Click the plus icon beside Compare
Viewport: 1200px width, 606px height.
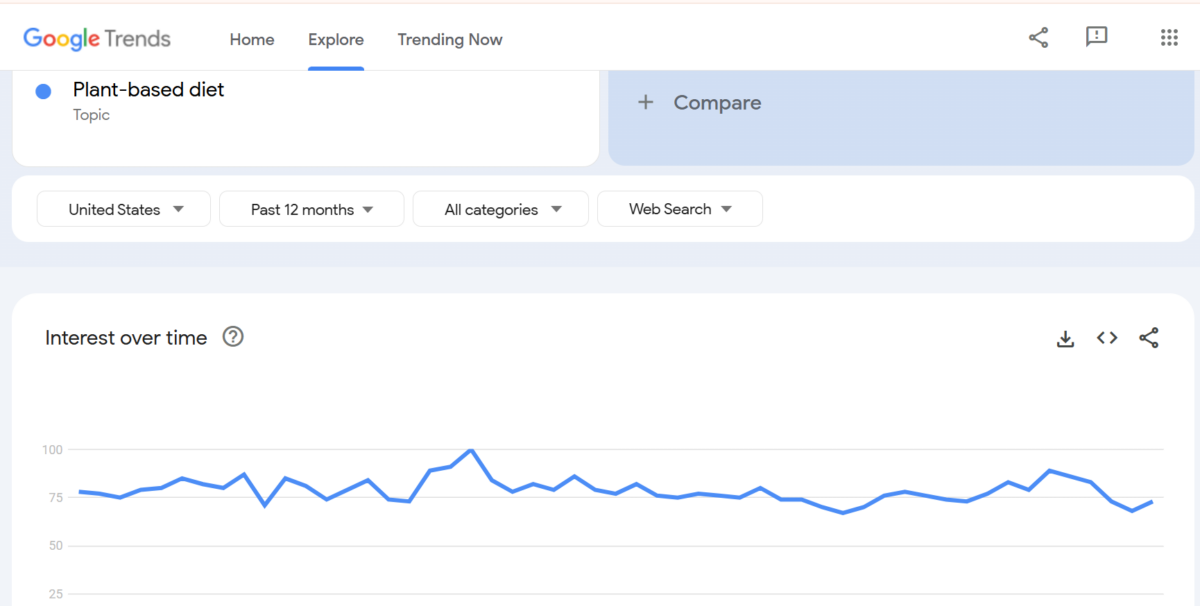646,102
